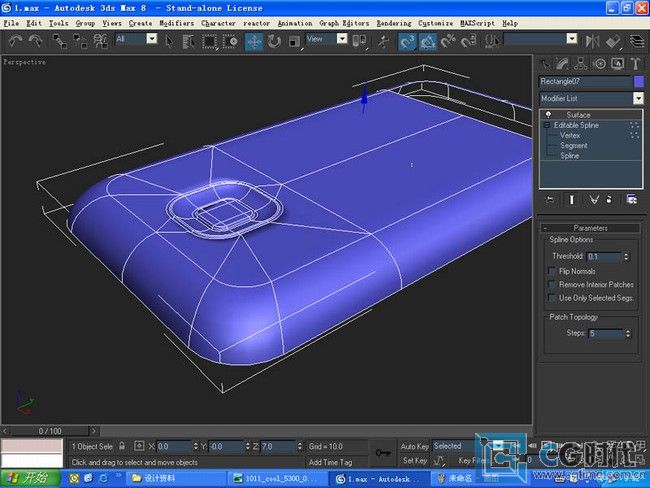Open the Modifier List dropdown
The height and width of the screenshot is (488, 650).
pyautogui.click(x=638, y=98)
